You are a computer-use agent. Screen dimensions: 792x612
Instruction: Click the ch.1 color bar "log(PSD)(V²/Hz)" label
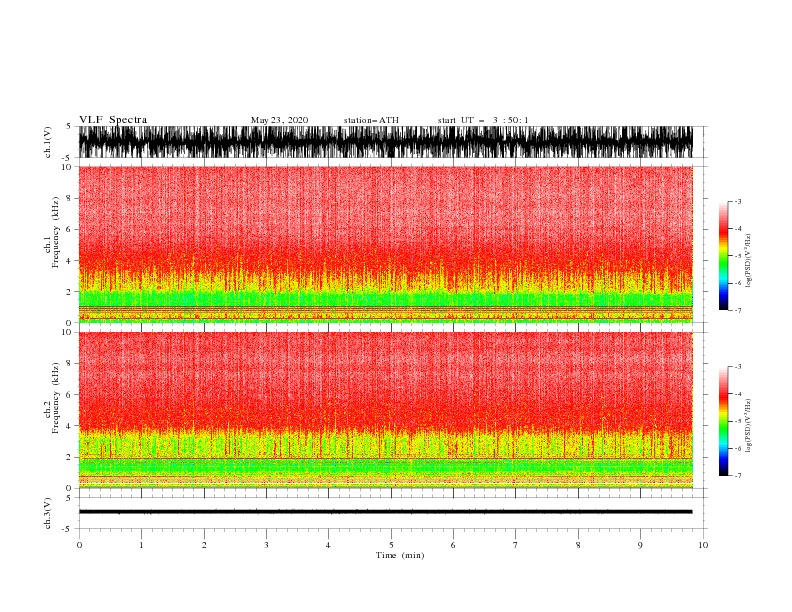749,261
